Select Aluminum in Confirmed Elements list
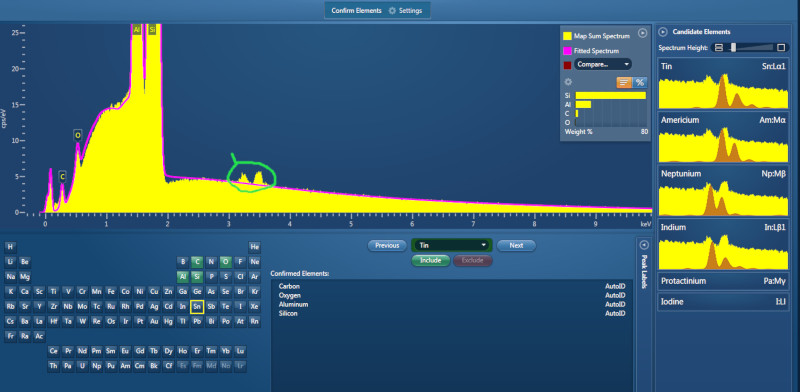Viewport: 800px width, 392px height. [x=293, y=304]
